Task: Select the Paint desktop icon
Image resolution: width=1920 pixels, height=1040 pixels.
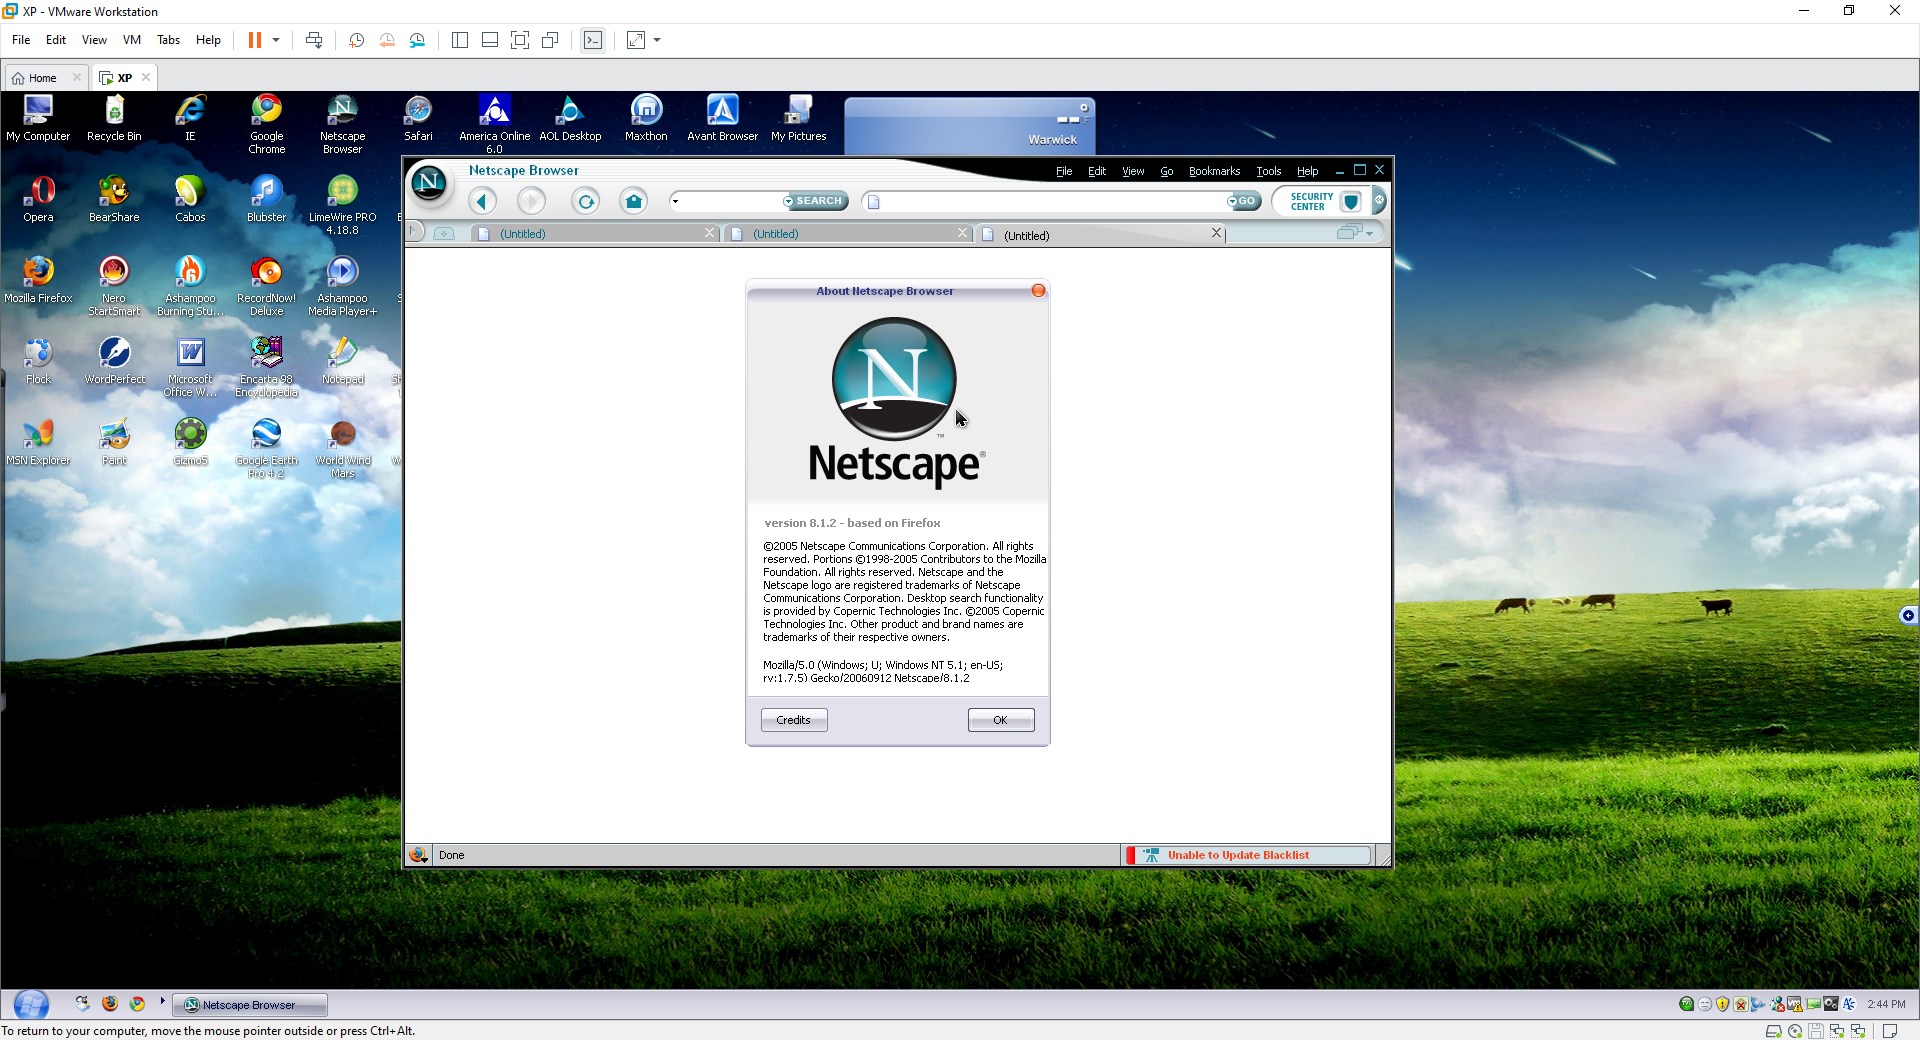Action: 114,443
